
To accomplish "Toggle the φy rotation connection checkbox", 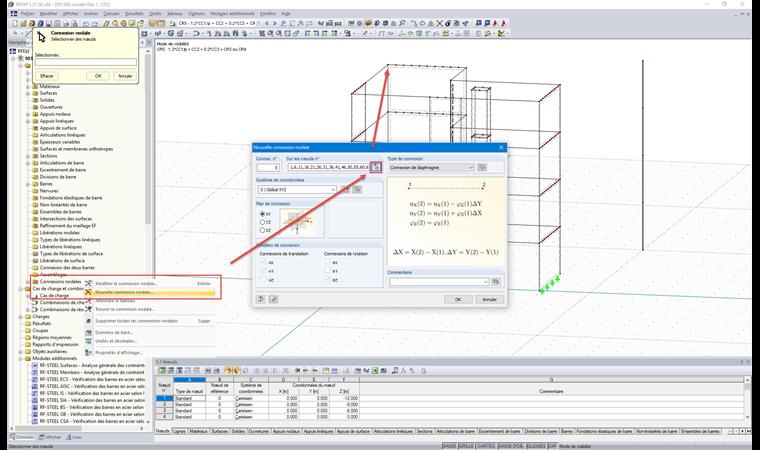I will point(328,271).
